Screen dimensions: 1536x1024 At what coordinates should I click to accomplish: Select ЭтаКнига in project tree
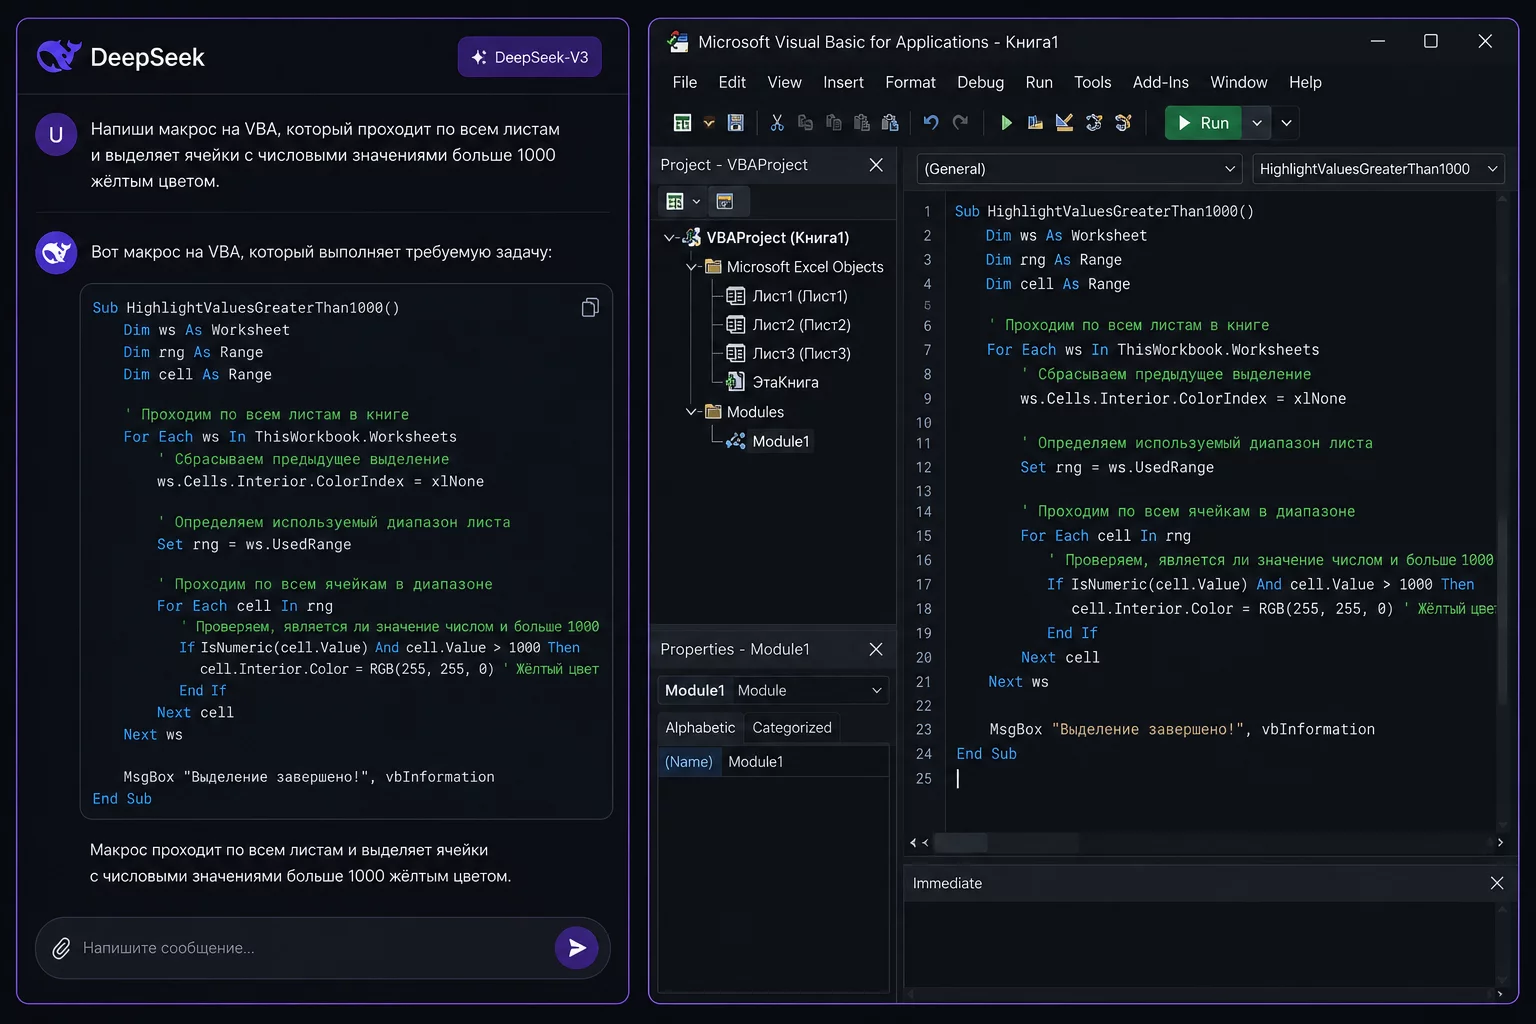[772, 383]
